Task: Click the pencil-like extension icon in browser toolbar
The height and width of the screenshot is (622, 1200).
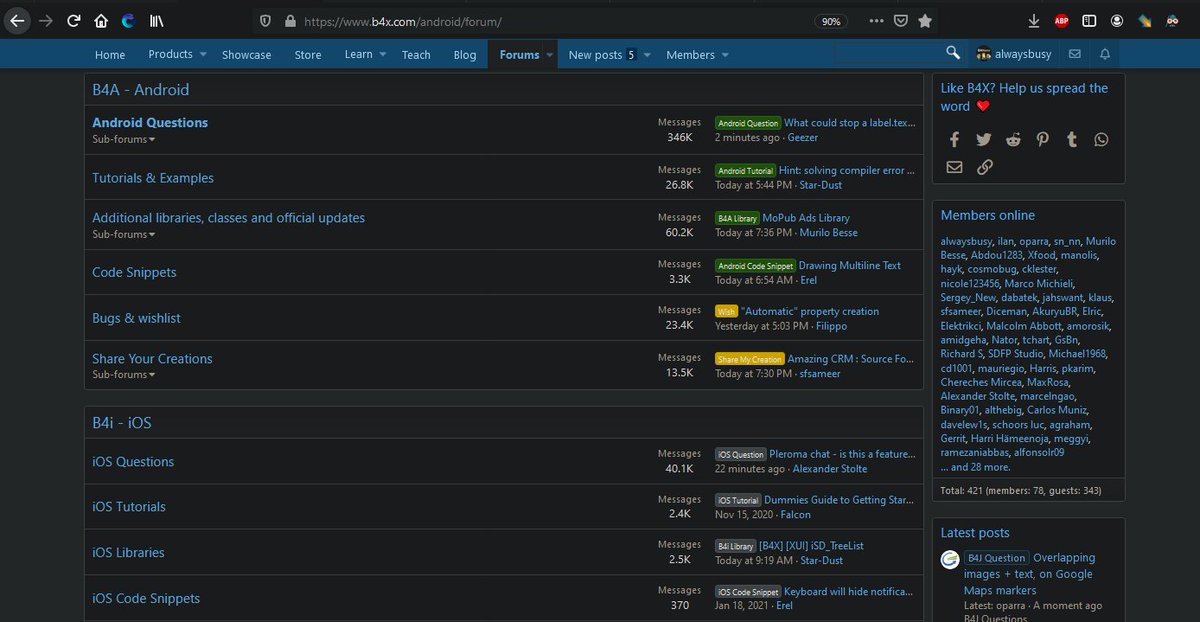Action: point(1144,20)
